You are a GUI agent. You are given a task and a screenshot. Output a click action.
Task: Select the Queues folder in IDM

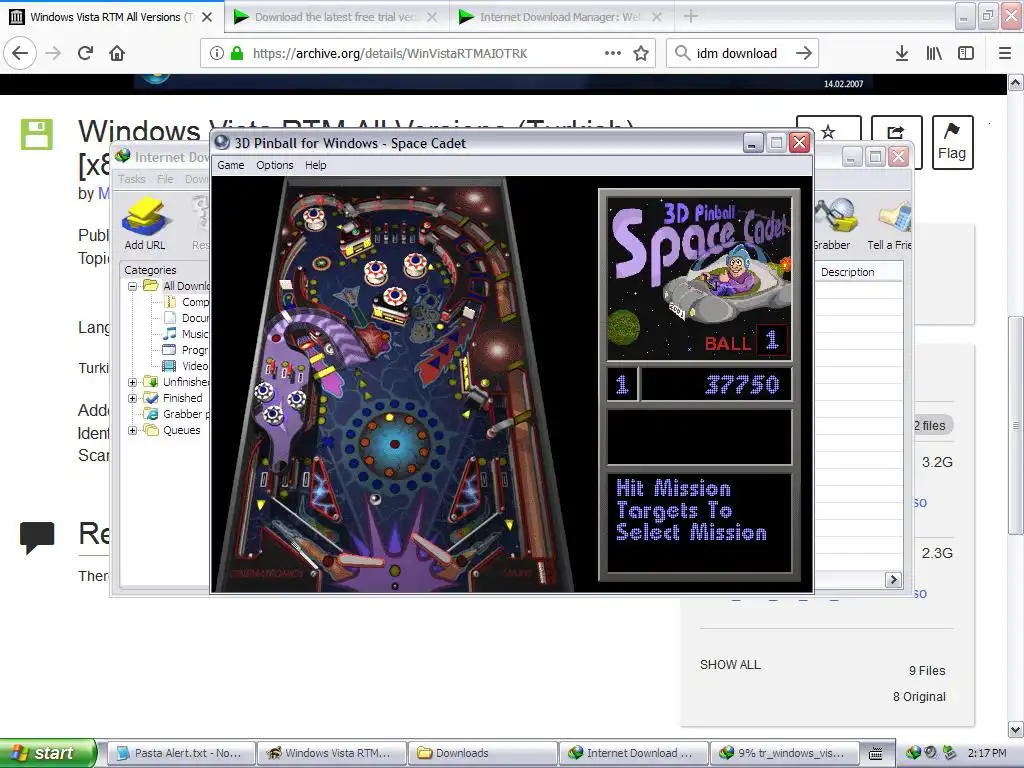tap(172, 430)
